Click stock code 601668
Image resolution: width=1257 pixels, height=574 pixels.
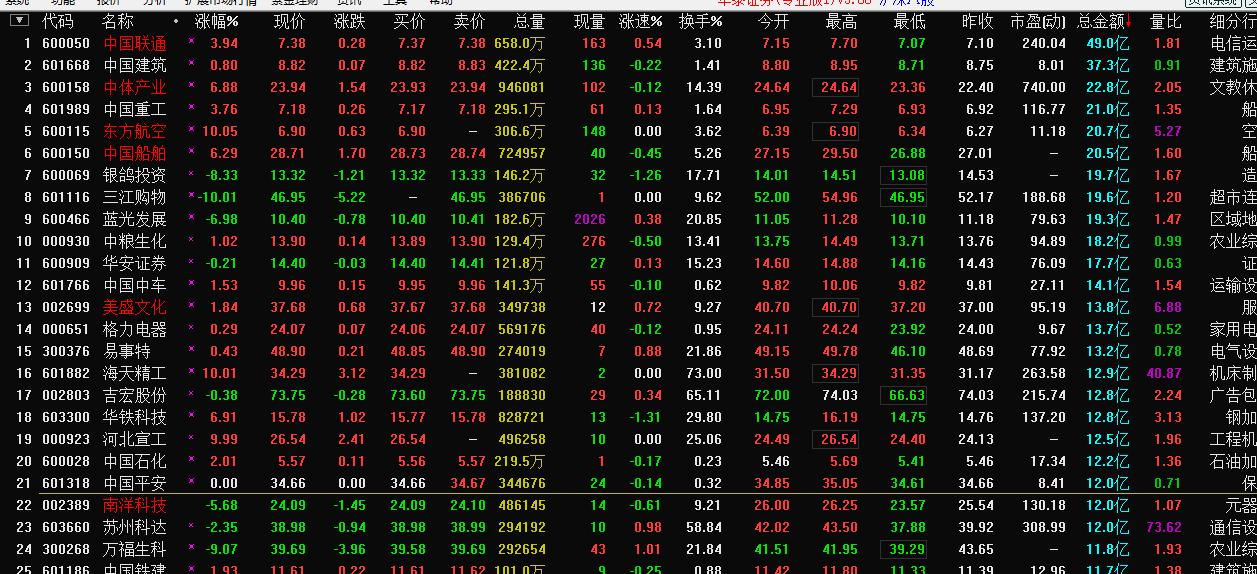(x=66, y=65)
